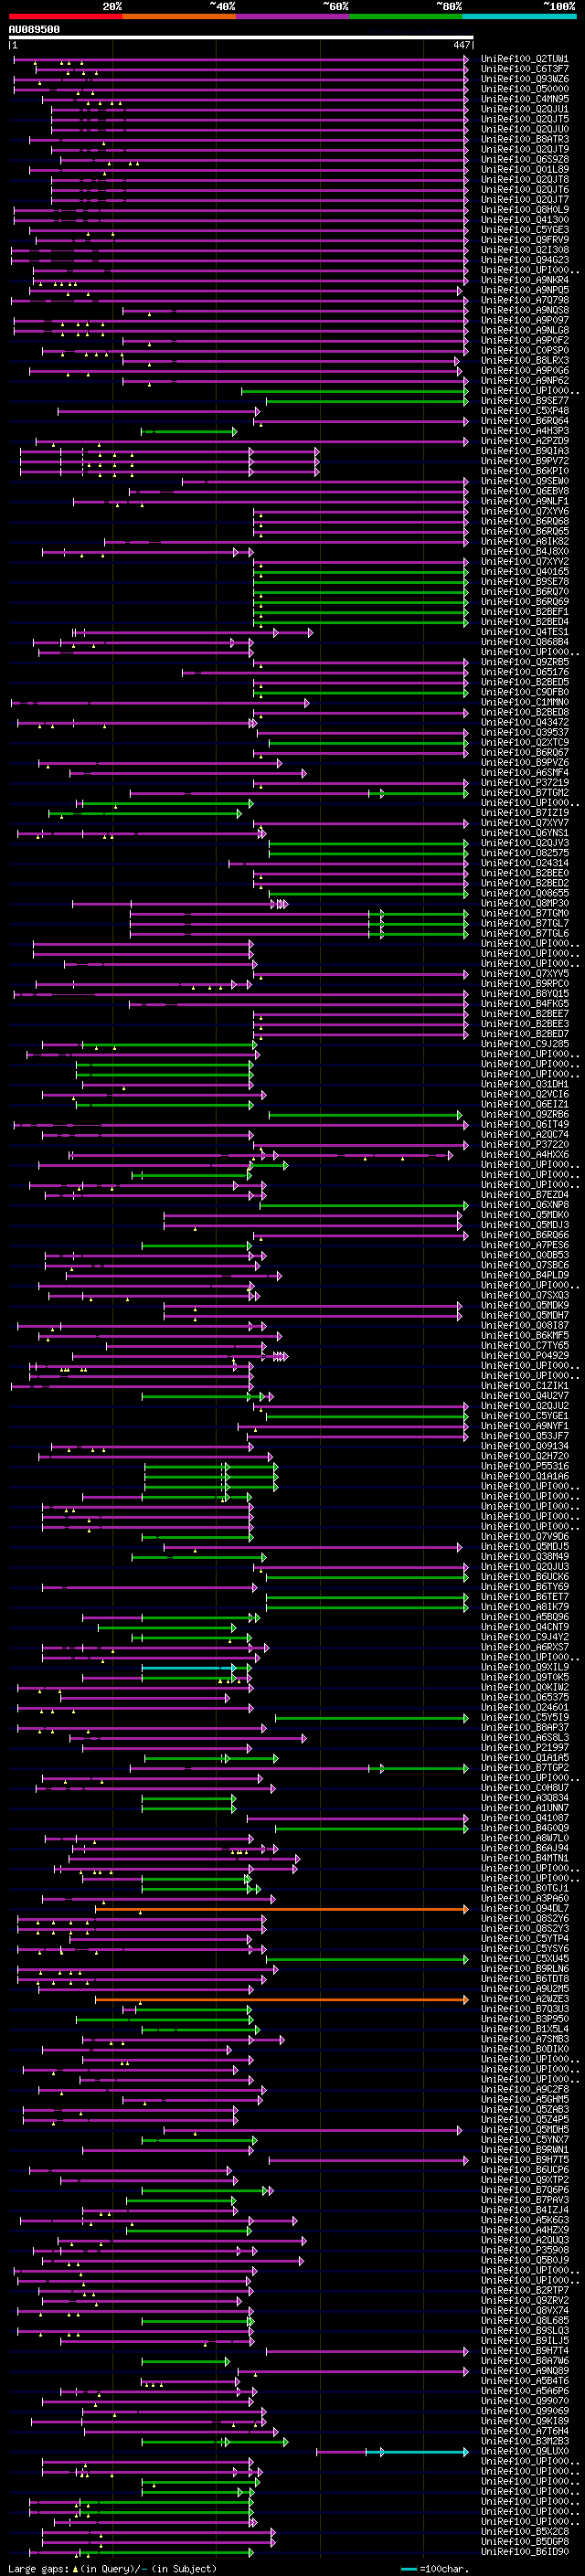Select subject UniRef100_O65176
Image resolution: width=585 pixels, height=2576 pixels.
[x=525, y=672]
